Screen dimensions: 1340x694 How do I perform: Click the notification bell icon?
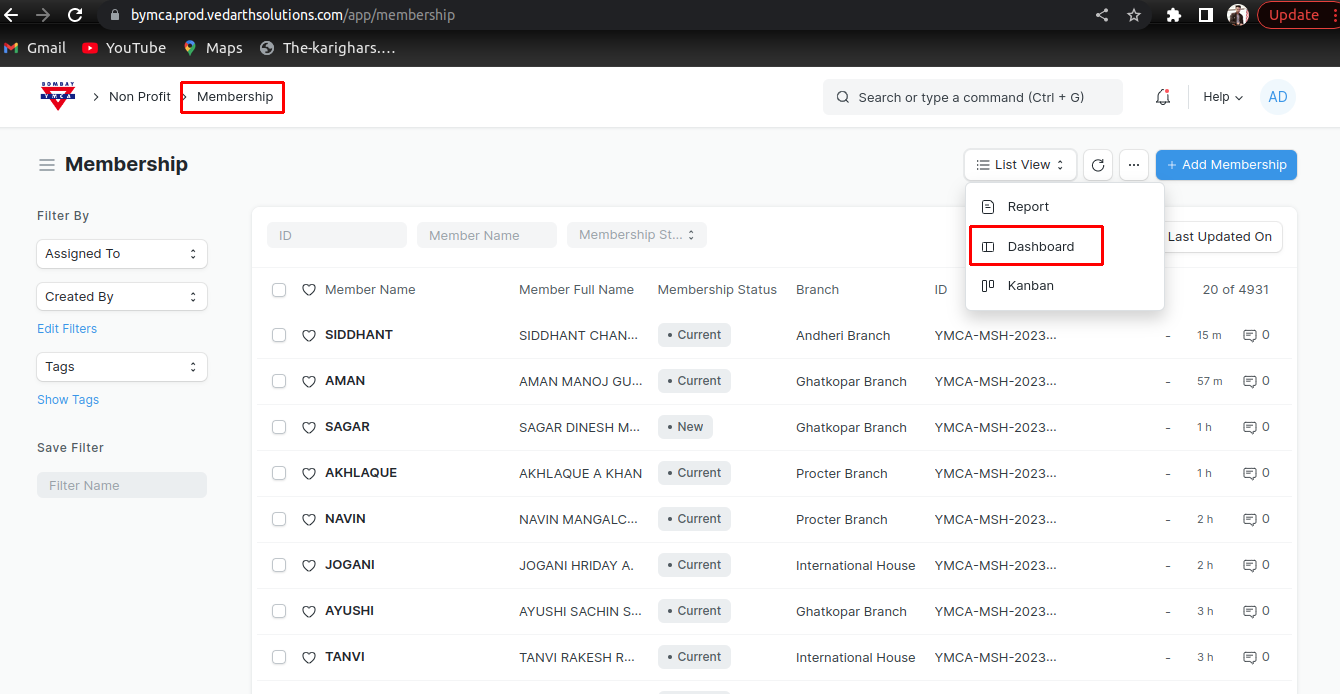tap(1162, 97)
